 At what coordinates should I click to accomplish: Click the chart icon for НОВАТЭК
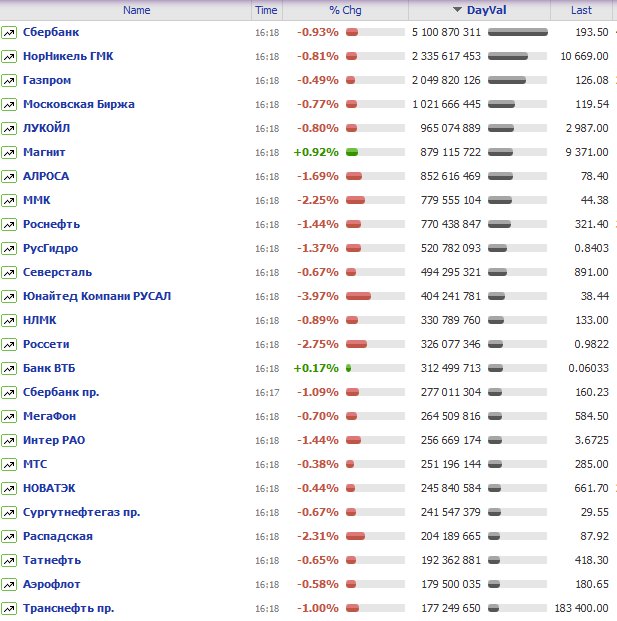tap(9, 488)
